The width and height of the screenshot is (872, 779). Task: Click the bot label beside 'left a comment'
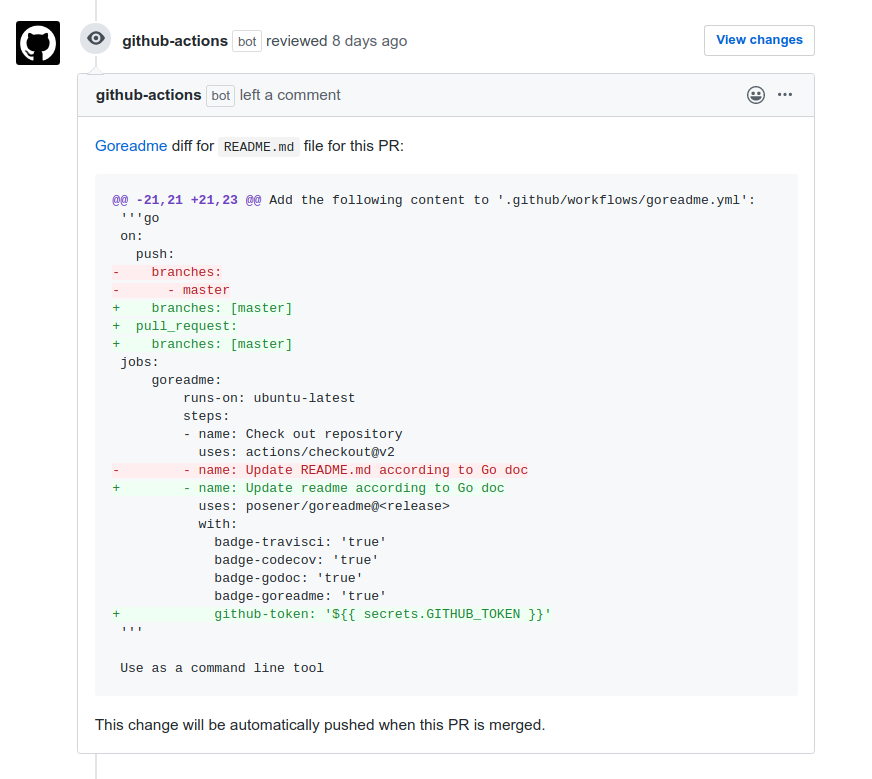(220, 96)
